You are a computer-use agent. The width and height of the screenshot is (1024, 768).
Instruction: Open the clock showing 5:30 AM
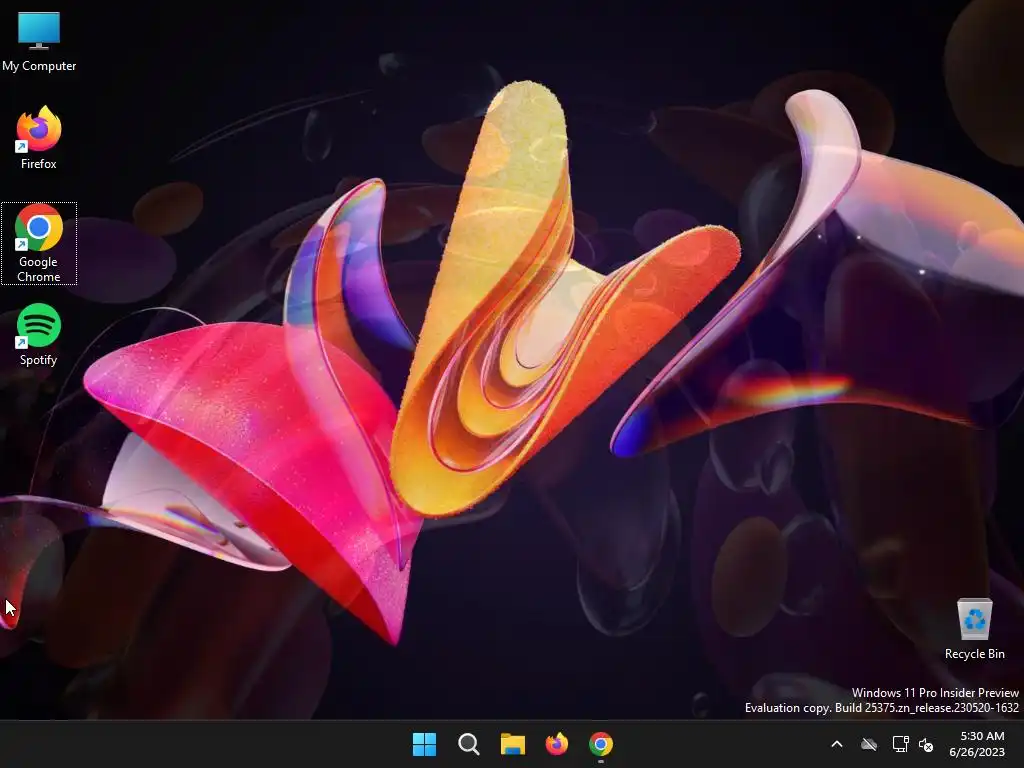[982, 736]
